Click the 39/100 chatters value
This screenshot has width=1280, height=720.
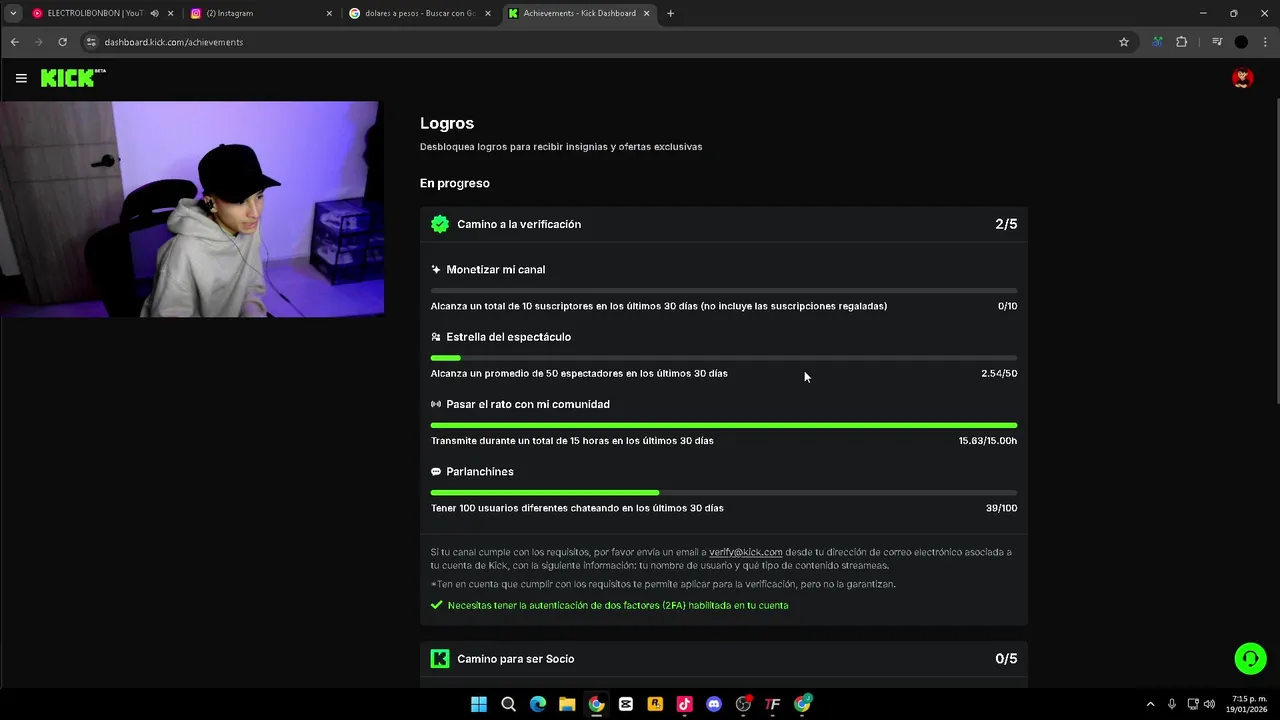click(1002, 508)
